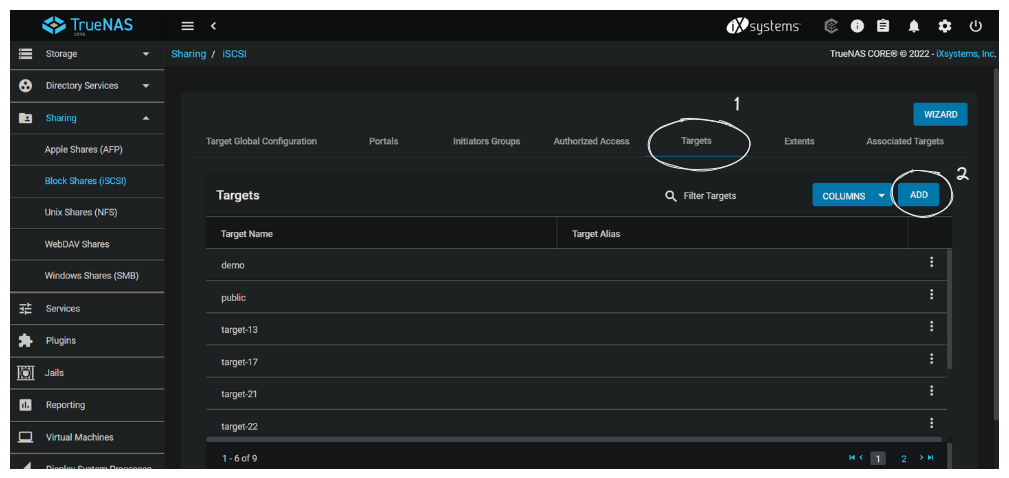Viewport: 1009px width, 478px height.
Task: Switch to the Portals tab
Action: click(384, 142)
